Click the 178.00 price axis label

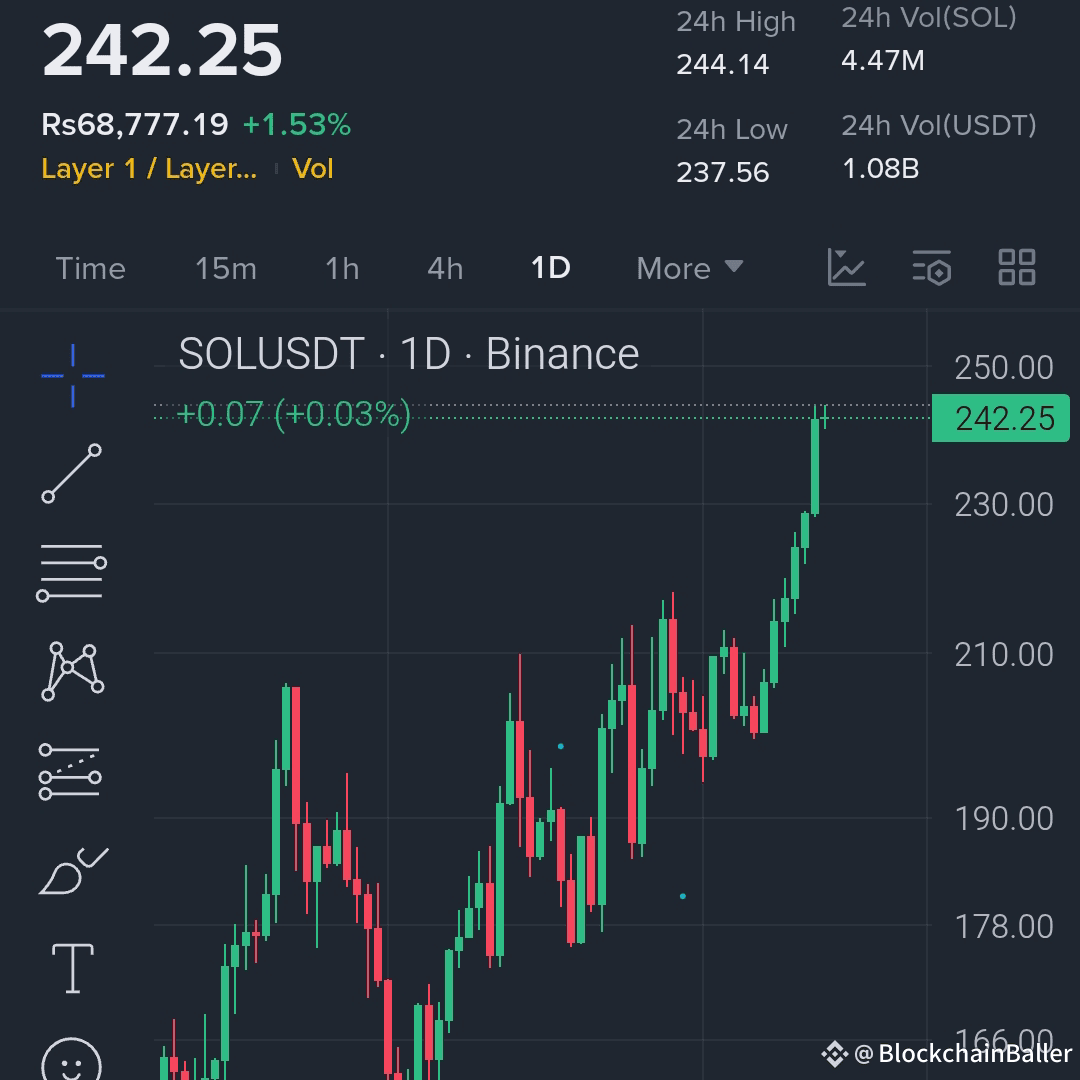[1004, 926]
